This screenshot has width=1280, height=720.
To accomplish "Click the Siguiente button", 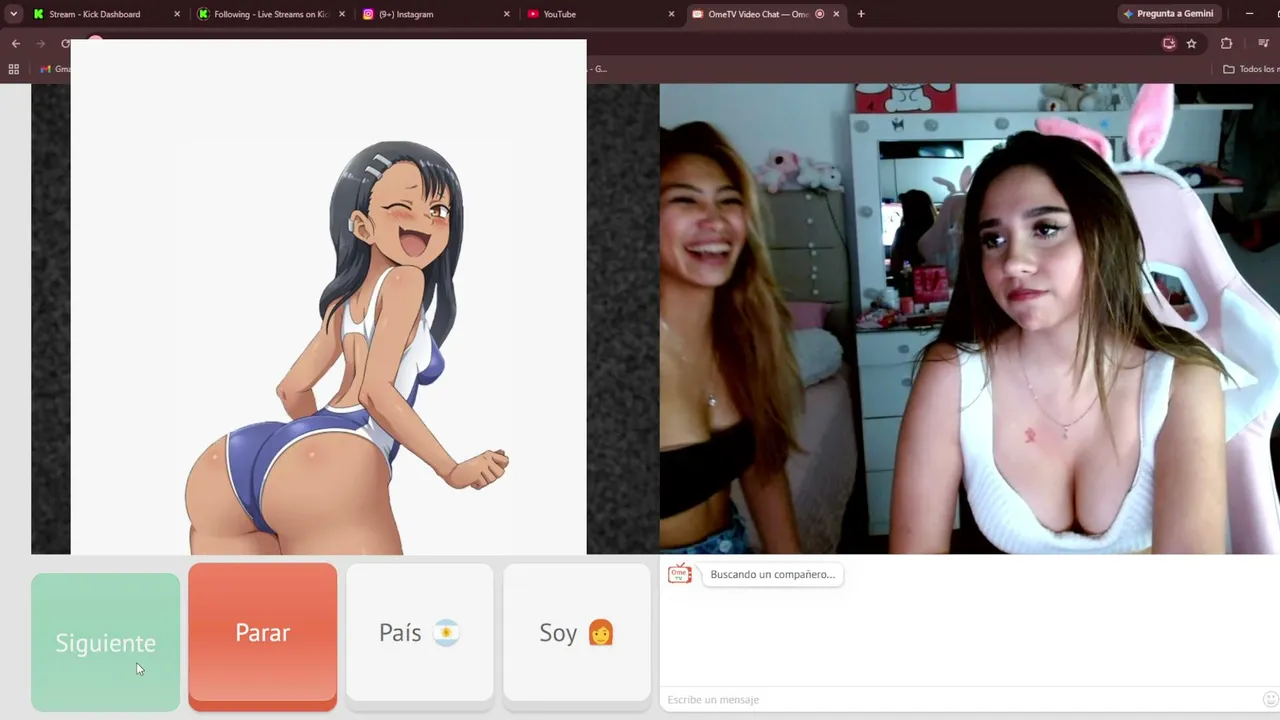I will click(x=105, y=642).
